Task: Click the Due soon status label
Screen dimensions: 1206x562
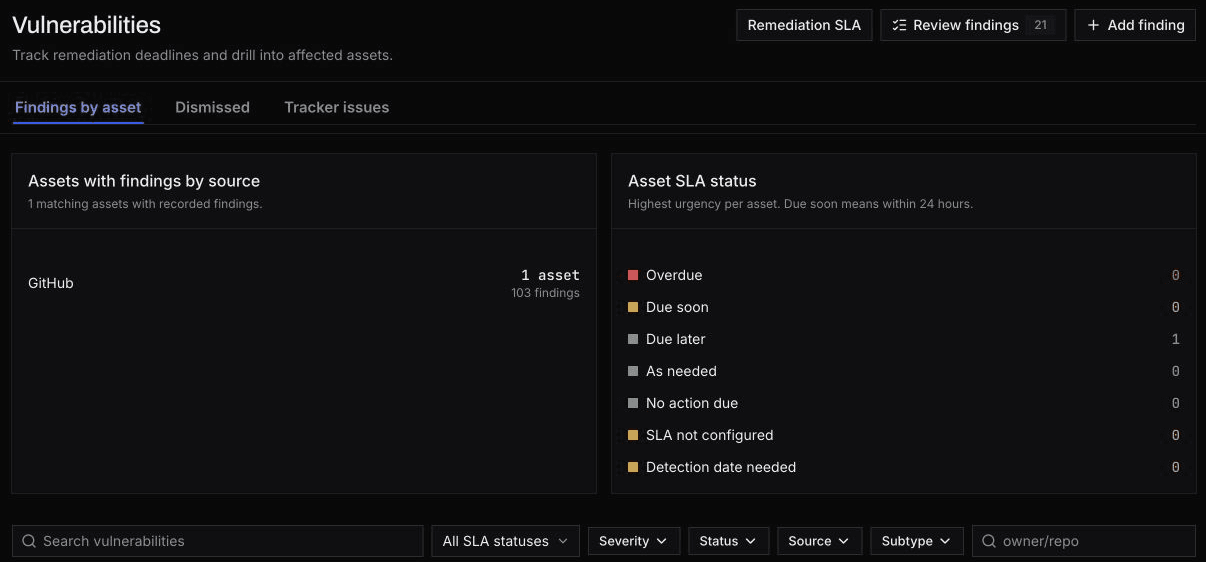Action: pyautogui.click(x=677, y=307)
